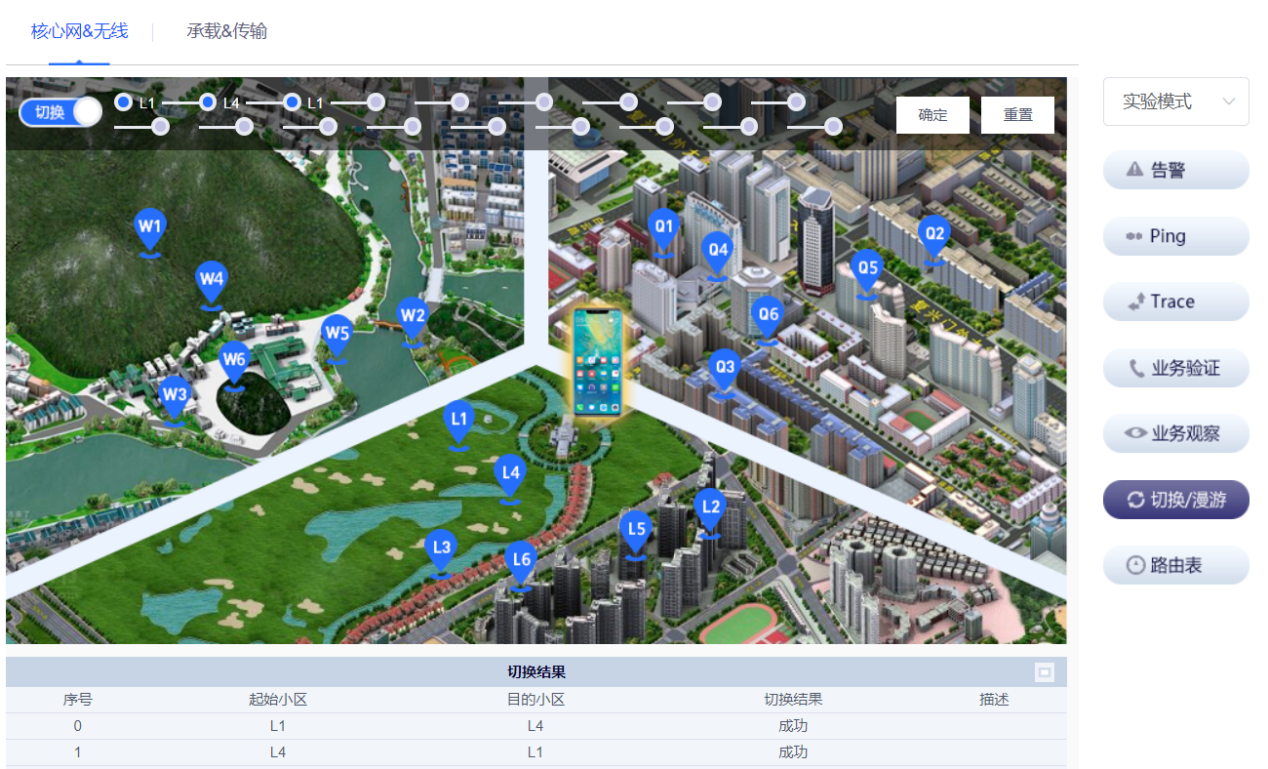Click the Q3 cell location pin
Viewport: 1268px width, 769px height.
(725, 369)
